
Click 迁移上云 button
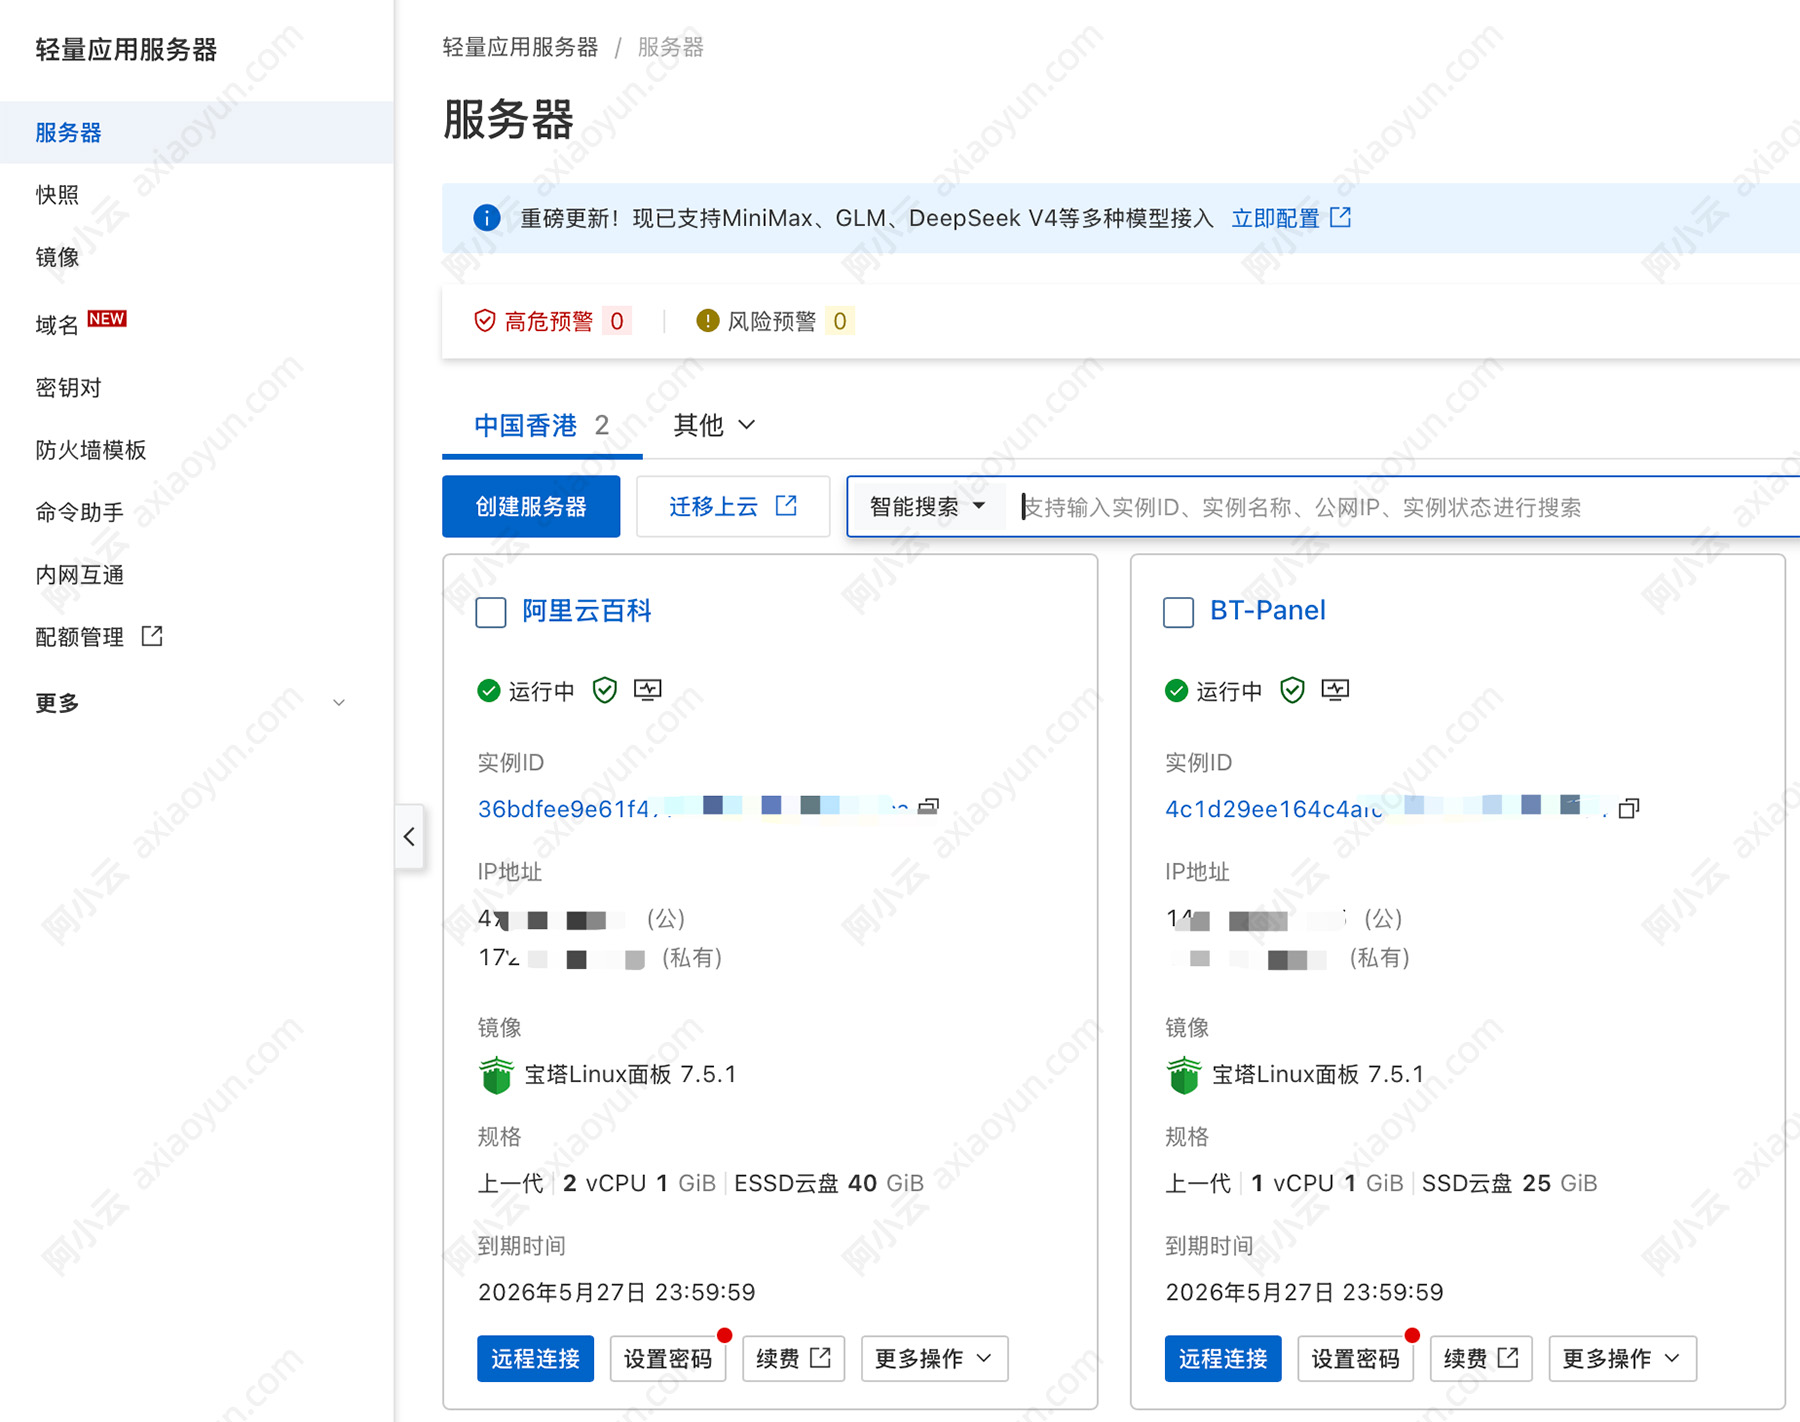733,507
